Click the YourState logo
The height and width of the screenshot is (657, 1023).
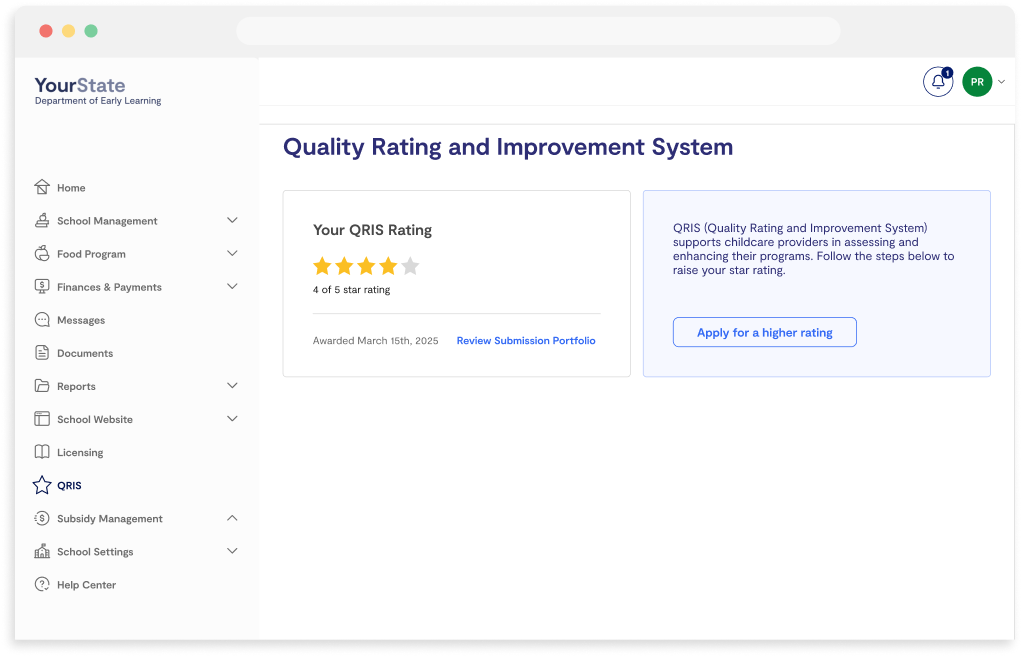tap(80, 85)
